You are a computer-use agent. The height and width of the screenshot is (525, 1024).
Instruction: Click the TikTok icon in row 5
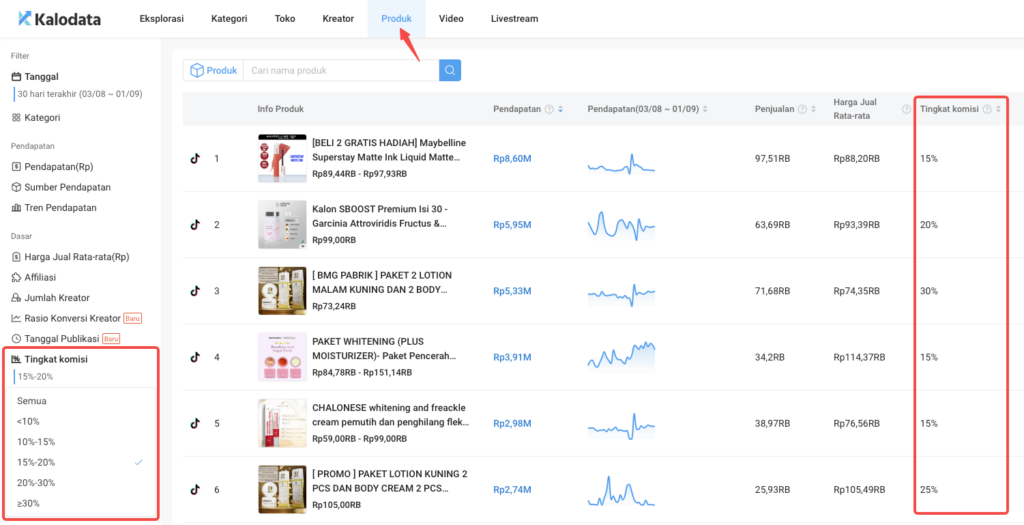(195, 423)
